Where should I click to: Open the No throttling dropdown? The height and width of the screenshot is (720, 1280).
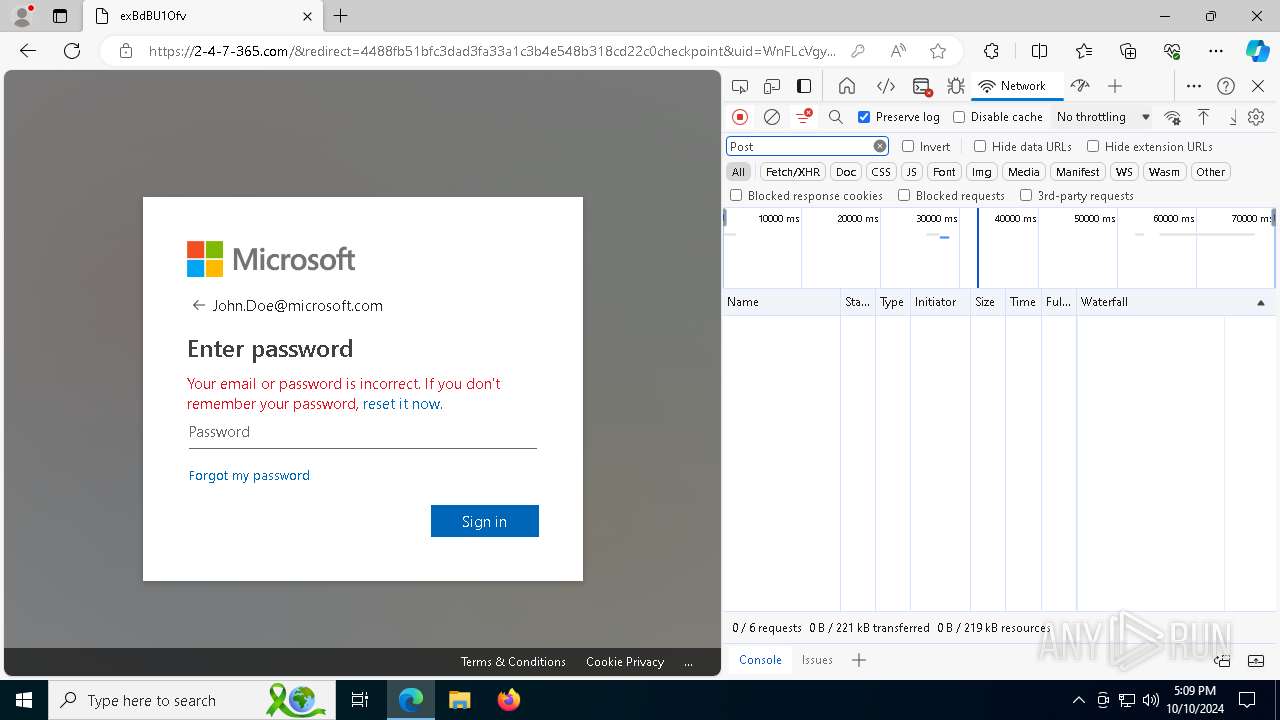pyautogui.click(x=1103, y=117)
